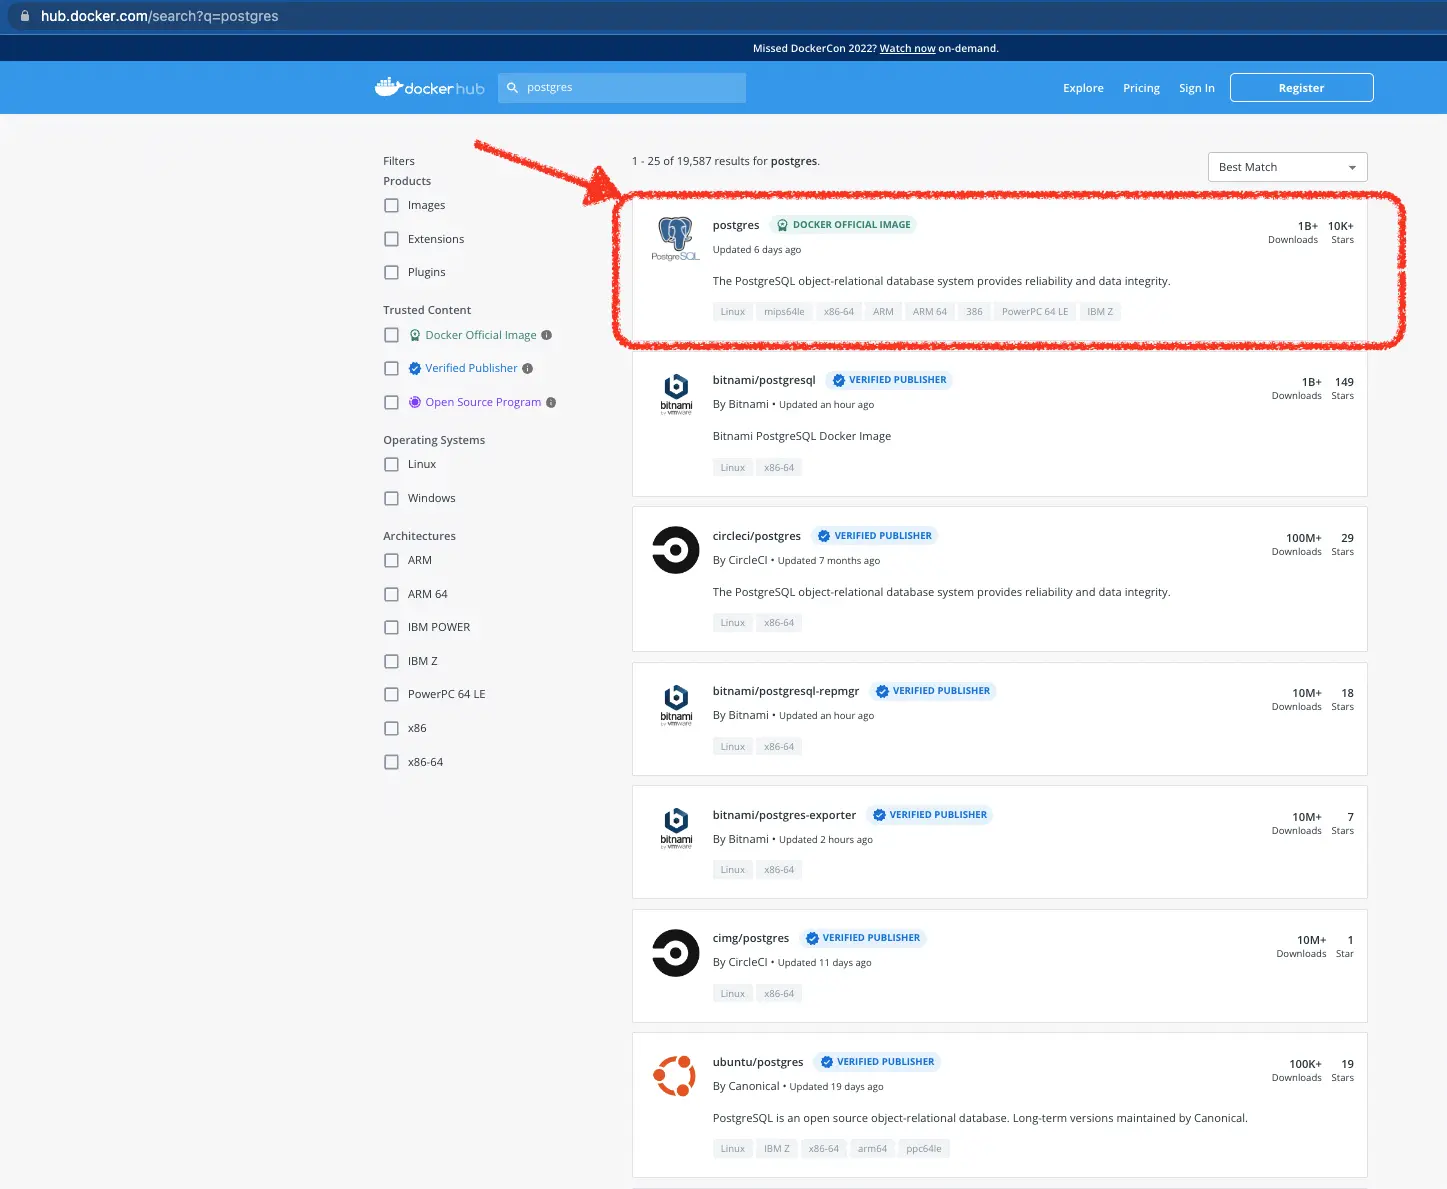Click the IBM Z tag on ubuntu/postgres
This screenshot has width=1447, height=1189.
click(777, 1149)
